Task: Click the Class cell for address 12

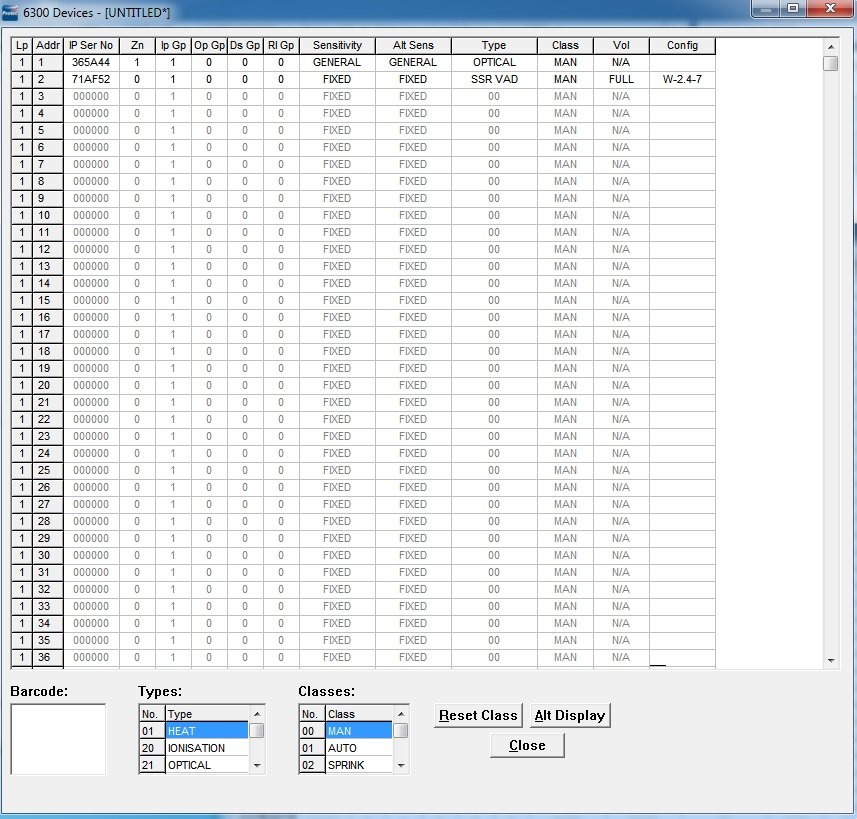Action: [x=565, y=249]
